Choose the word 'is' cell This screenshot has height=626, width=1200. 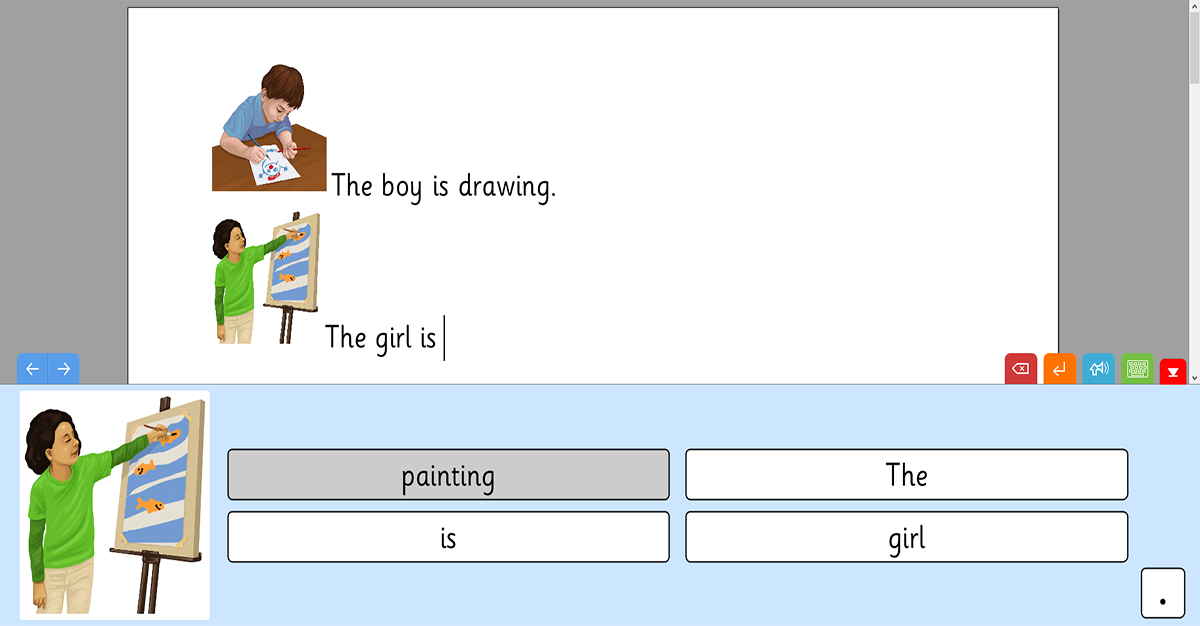click(448, 538)
